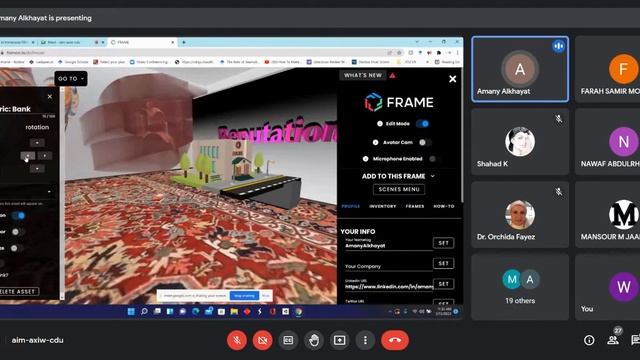The width and height of the screenshot is (640, 360).
Task: Click Avatar Cam info icon
Action: (x=376, y=142)
